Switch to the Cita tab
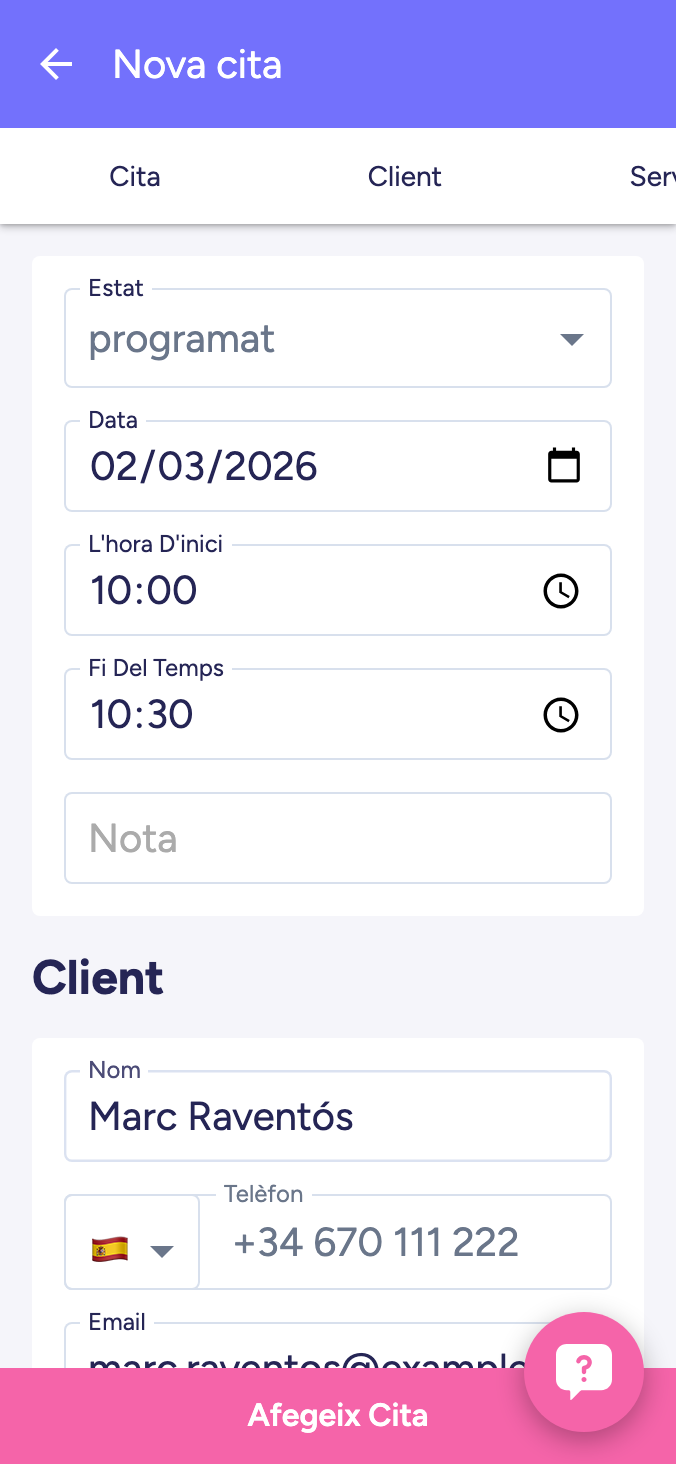This screenshot has height=1464, width=676. click(135, 177)
